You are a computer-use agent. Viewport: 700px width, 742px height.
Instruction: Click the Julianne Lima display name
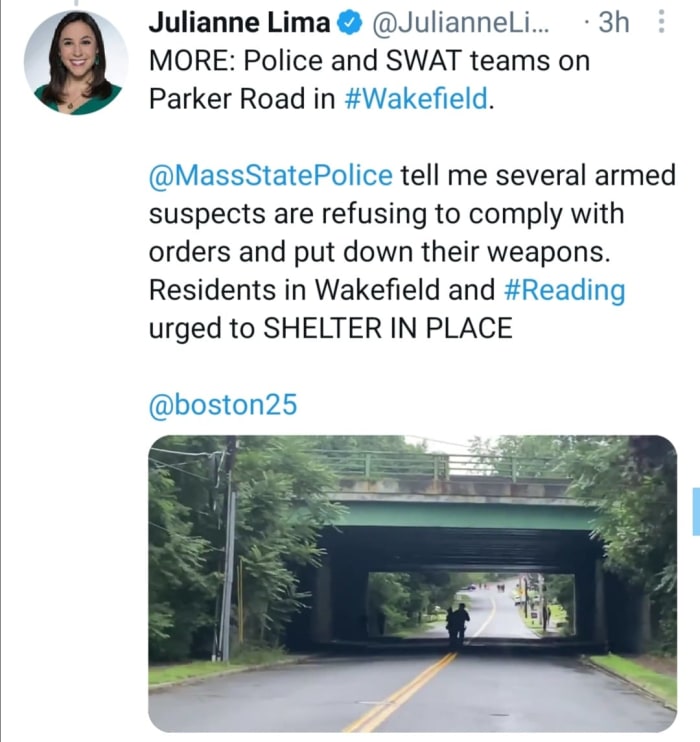click(239, 22)
